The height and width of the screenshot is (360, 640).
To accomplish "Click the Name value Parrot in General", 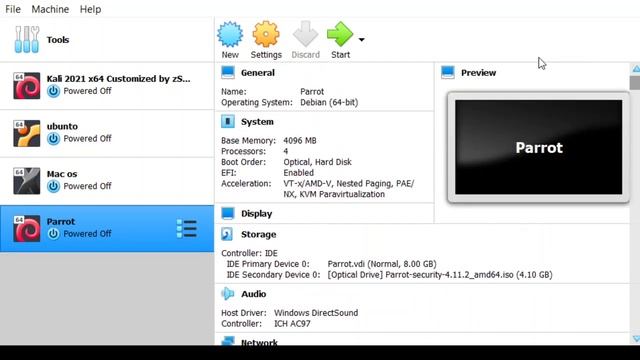I will point(312,92).
